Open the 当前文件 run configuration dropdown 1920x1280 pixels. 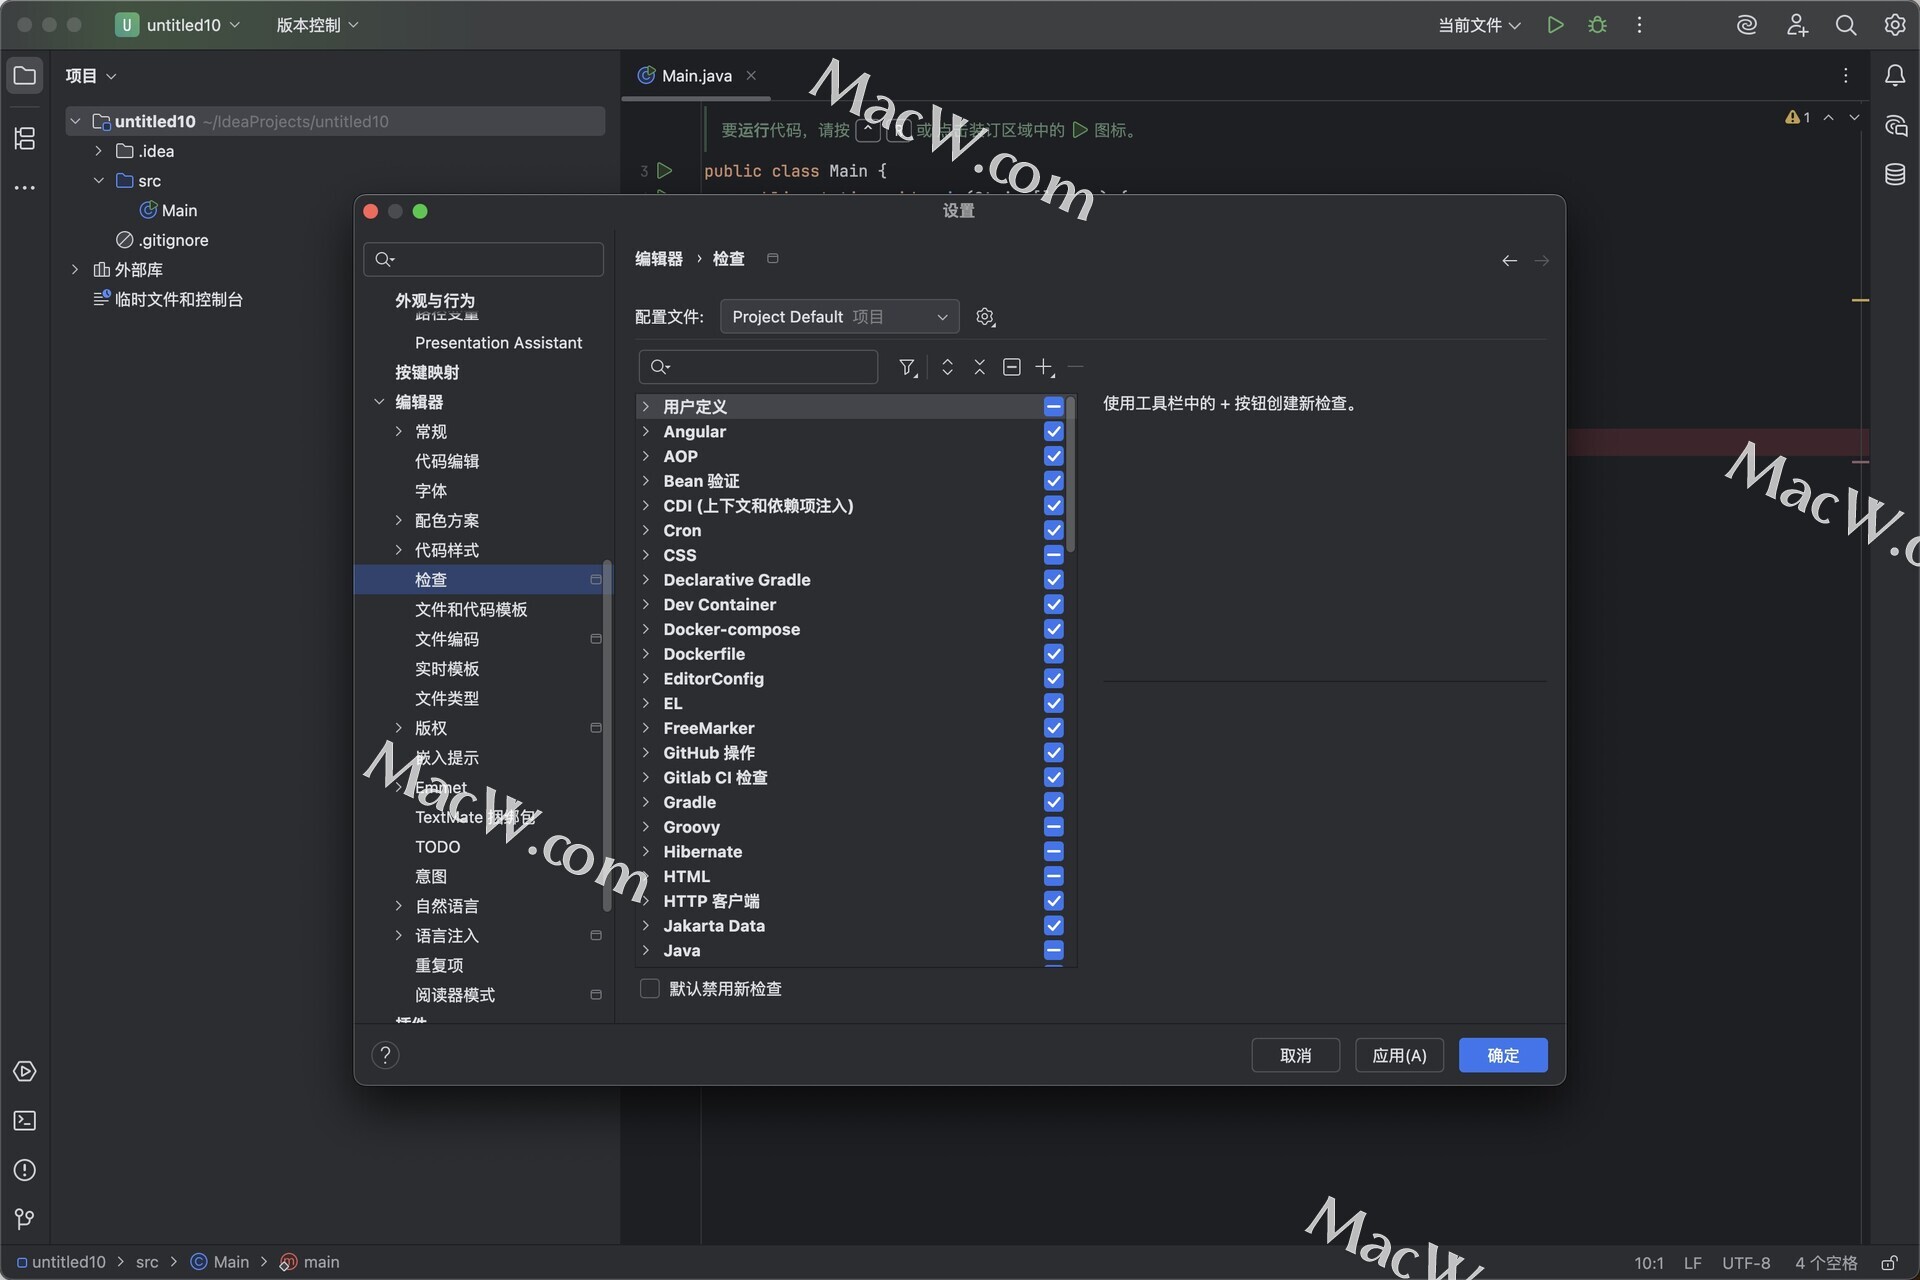click(1479, 25)
